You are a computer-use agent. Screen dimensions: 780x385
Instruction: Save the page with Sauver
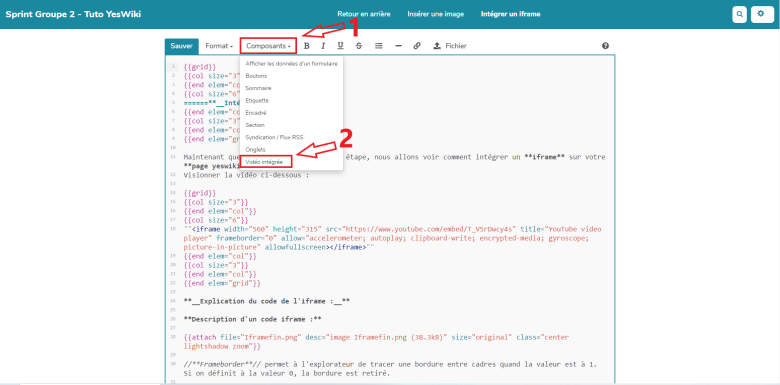click(182, 46)
